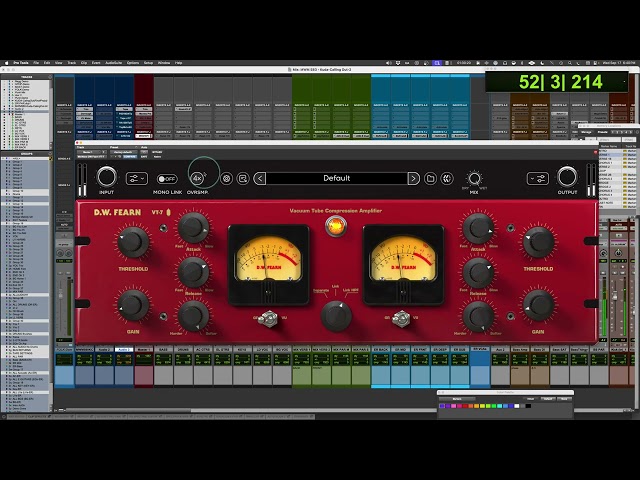Screen dimensions: 640x480
Task: Open the Window menu
Action: 164,63
